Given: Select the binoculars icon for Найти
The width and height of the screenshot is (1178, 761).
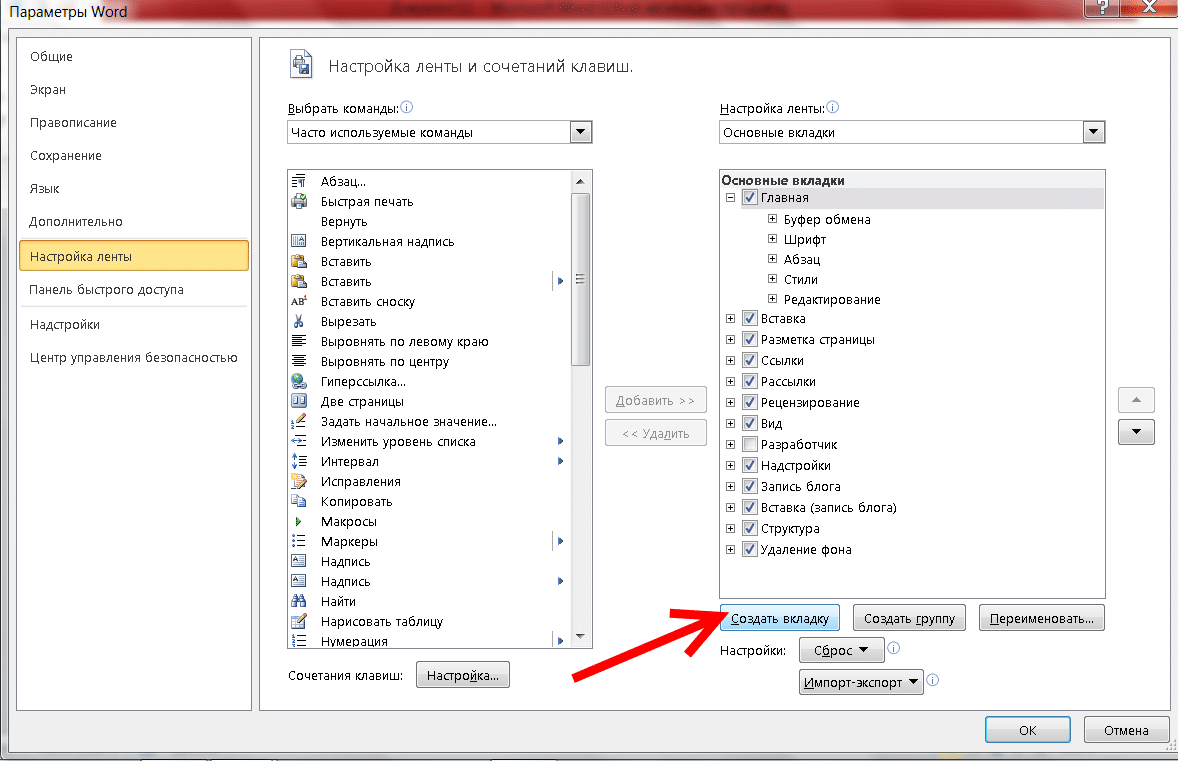Looking at the screenshot, I should point(299,601).
